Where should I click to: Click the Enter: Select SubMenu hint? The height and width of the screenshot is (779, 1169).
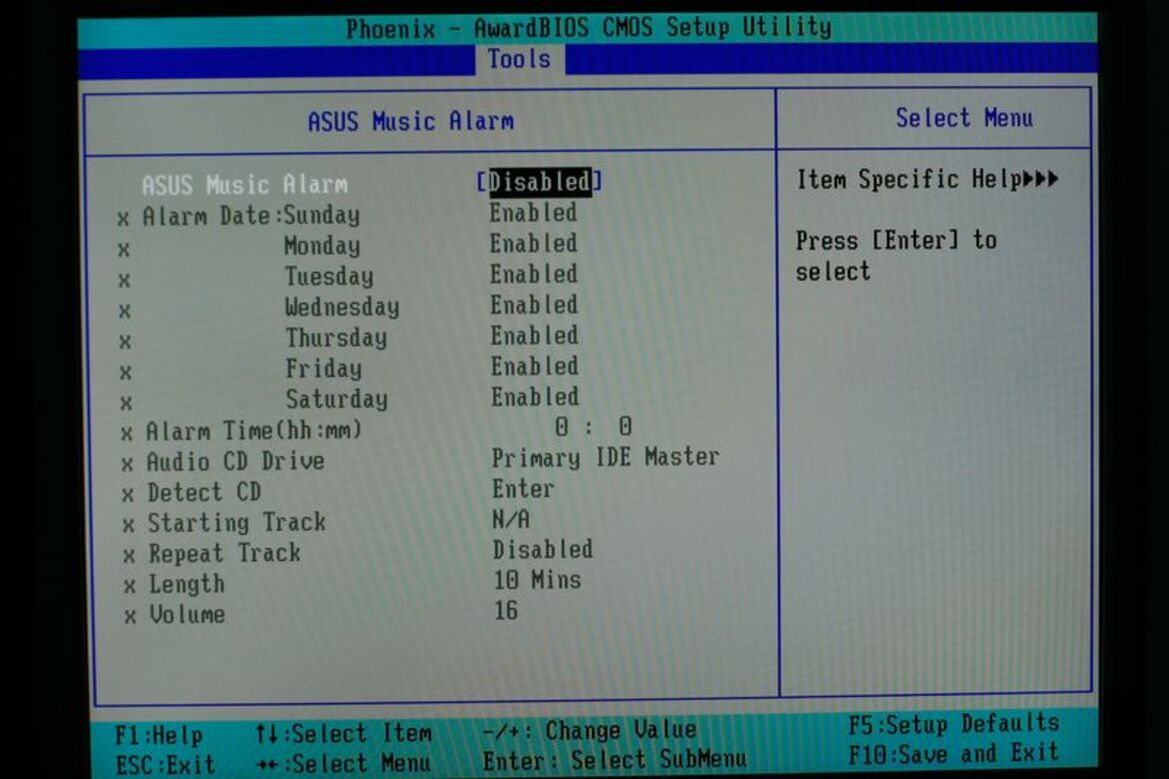pos(614,760)
